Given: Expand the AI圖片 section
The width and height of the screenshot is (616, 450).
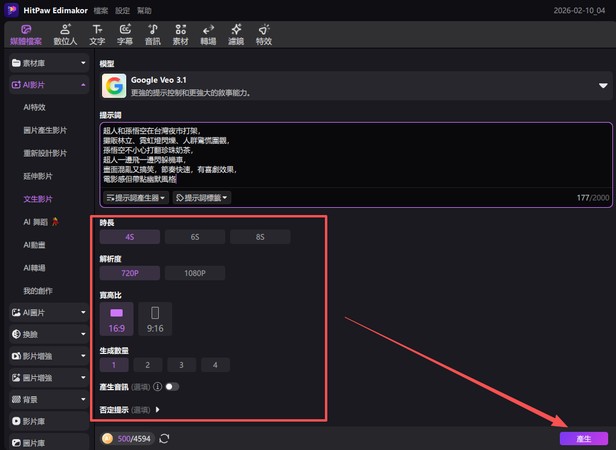Looking at the screenshot, I should [49, 312].
